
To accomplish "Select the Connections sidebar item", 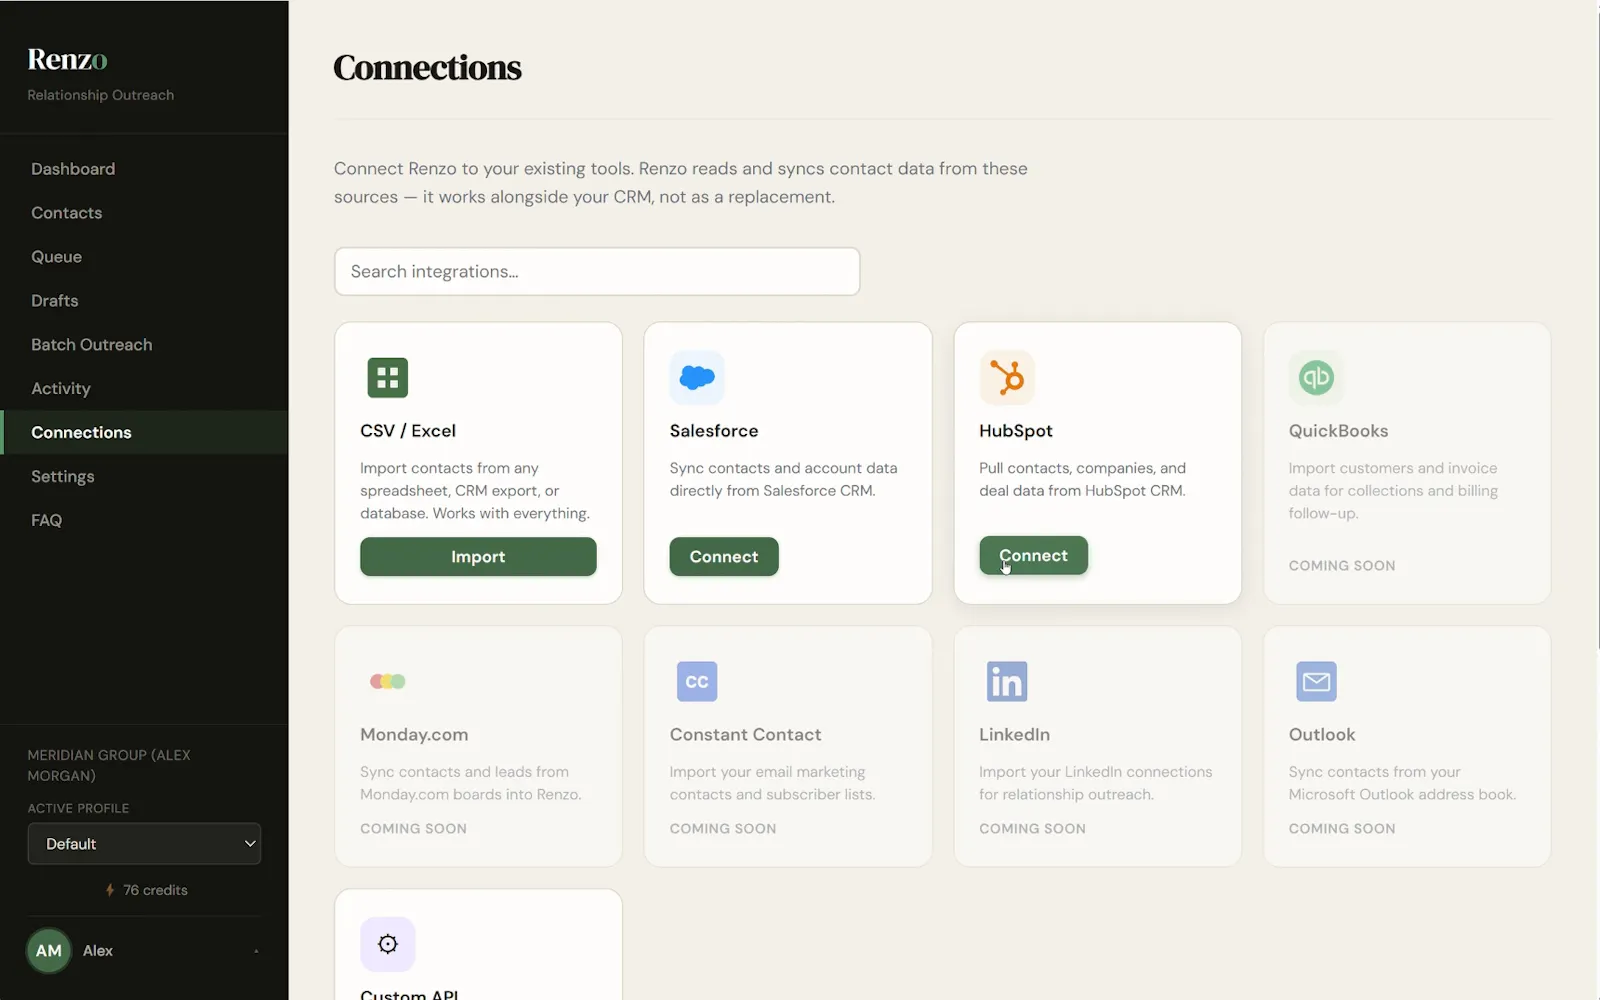I will tap(144, 432).
